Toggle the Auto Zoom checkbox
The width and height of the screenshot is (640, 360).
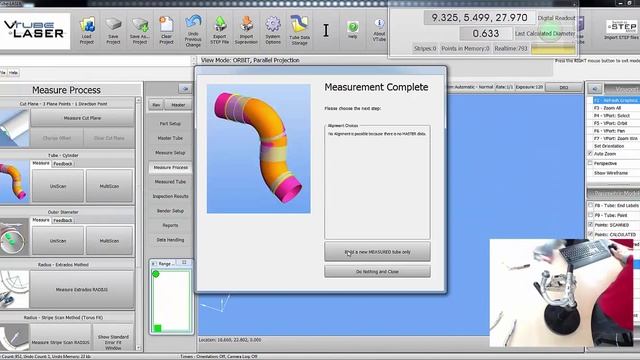pyautogui.click(x=590, y=154)
